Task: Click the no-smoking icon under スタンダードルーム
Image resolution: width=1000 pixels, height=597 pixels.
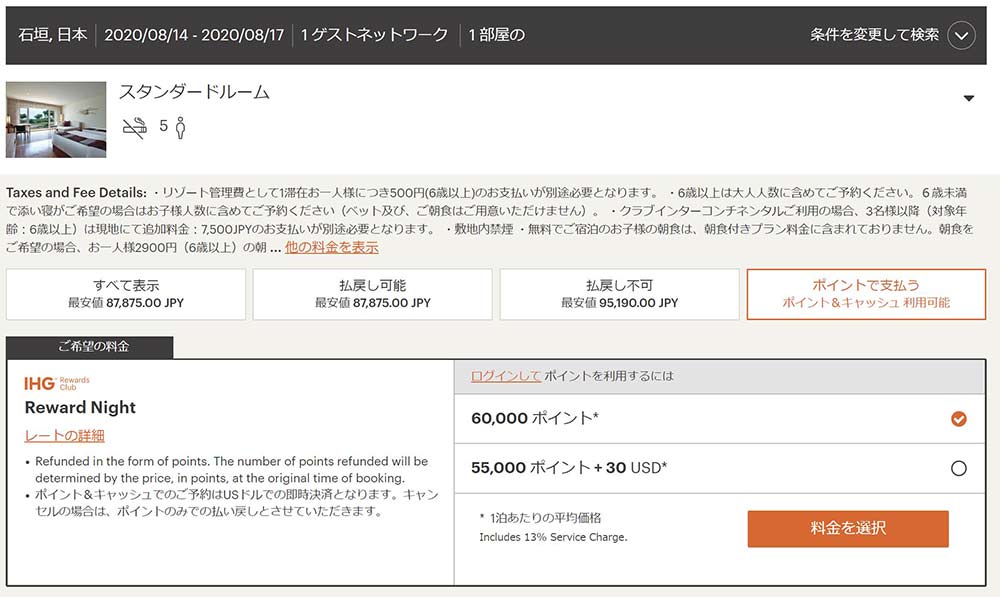Action: tap(135, 128)
